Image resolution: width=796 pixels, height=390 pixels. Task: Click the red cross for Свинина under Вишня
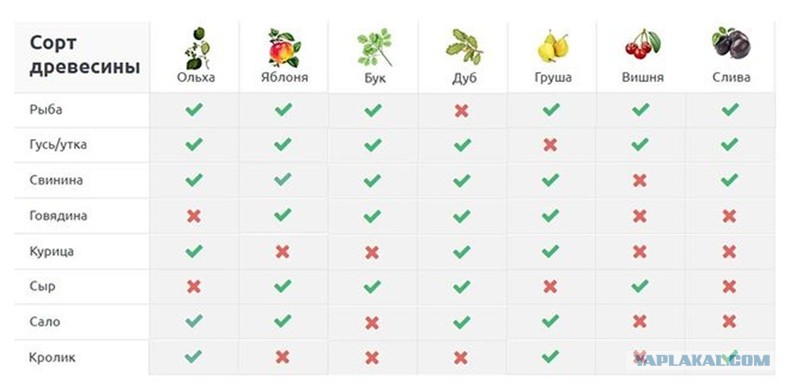(x=640, y=180)
